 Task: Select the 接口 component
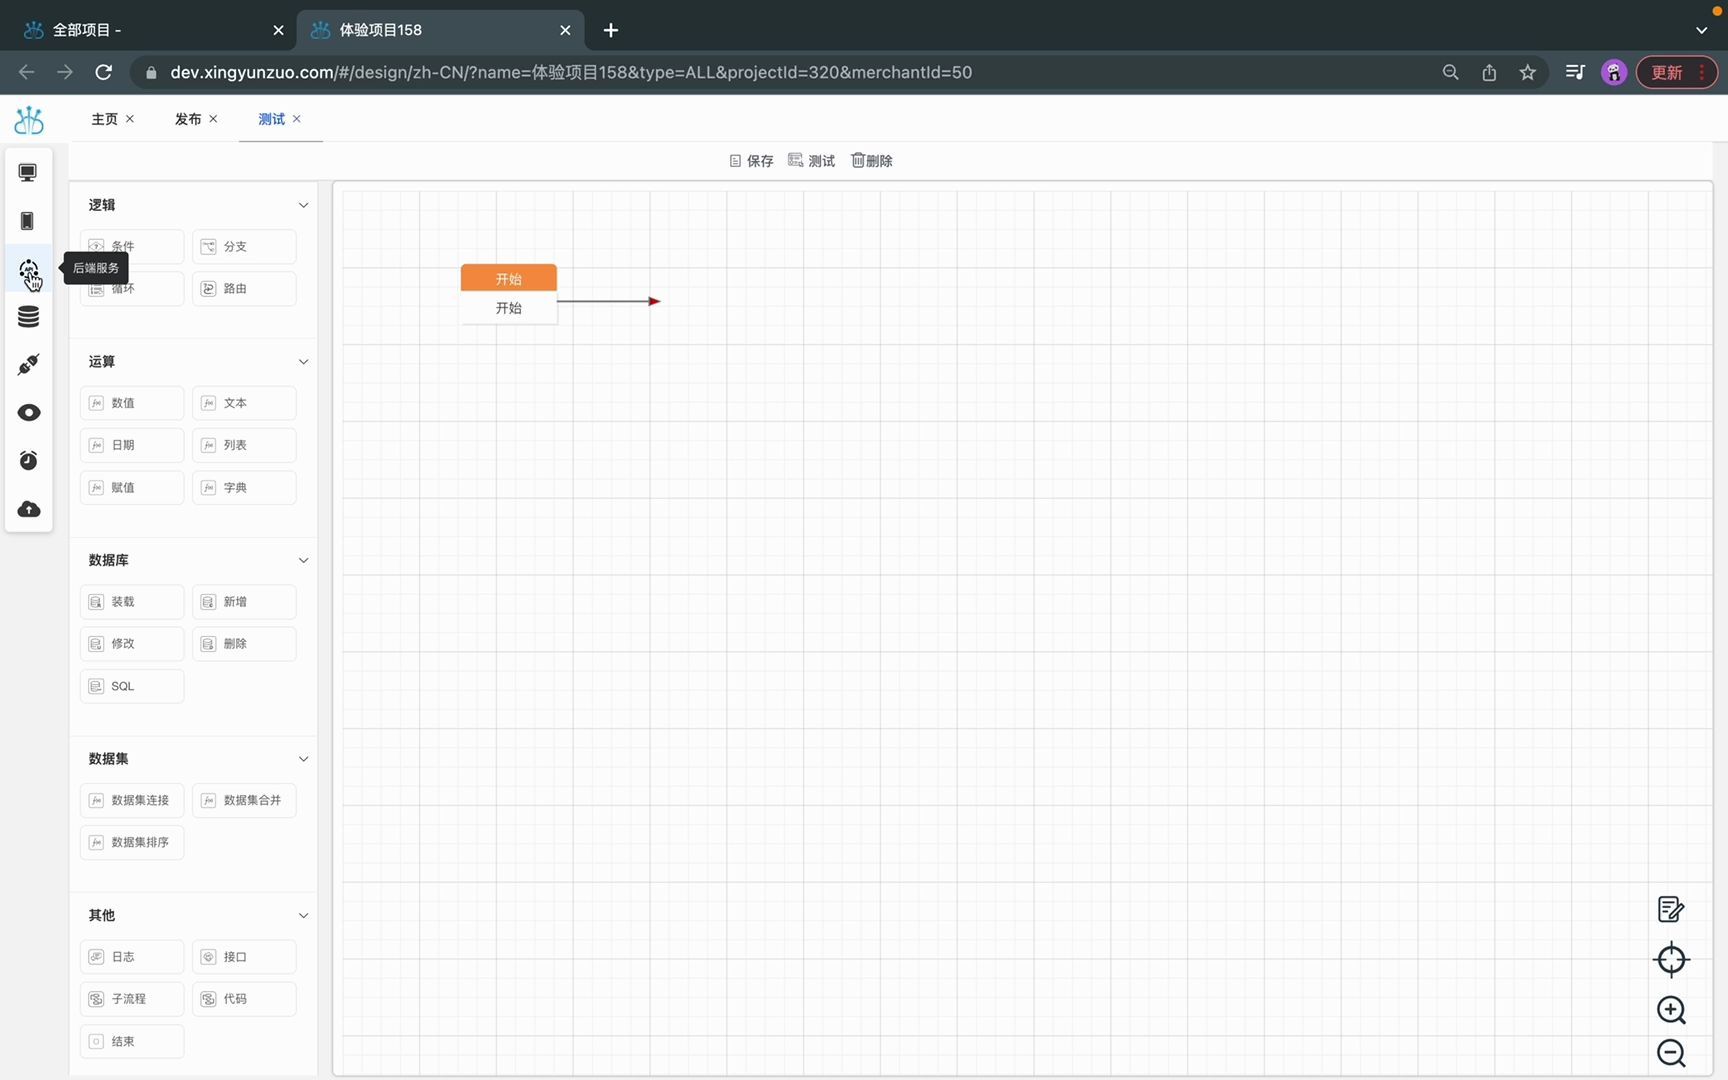coord(244,957)
